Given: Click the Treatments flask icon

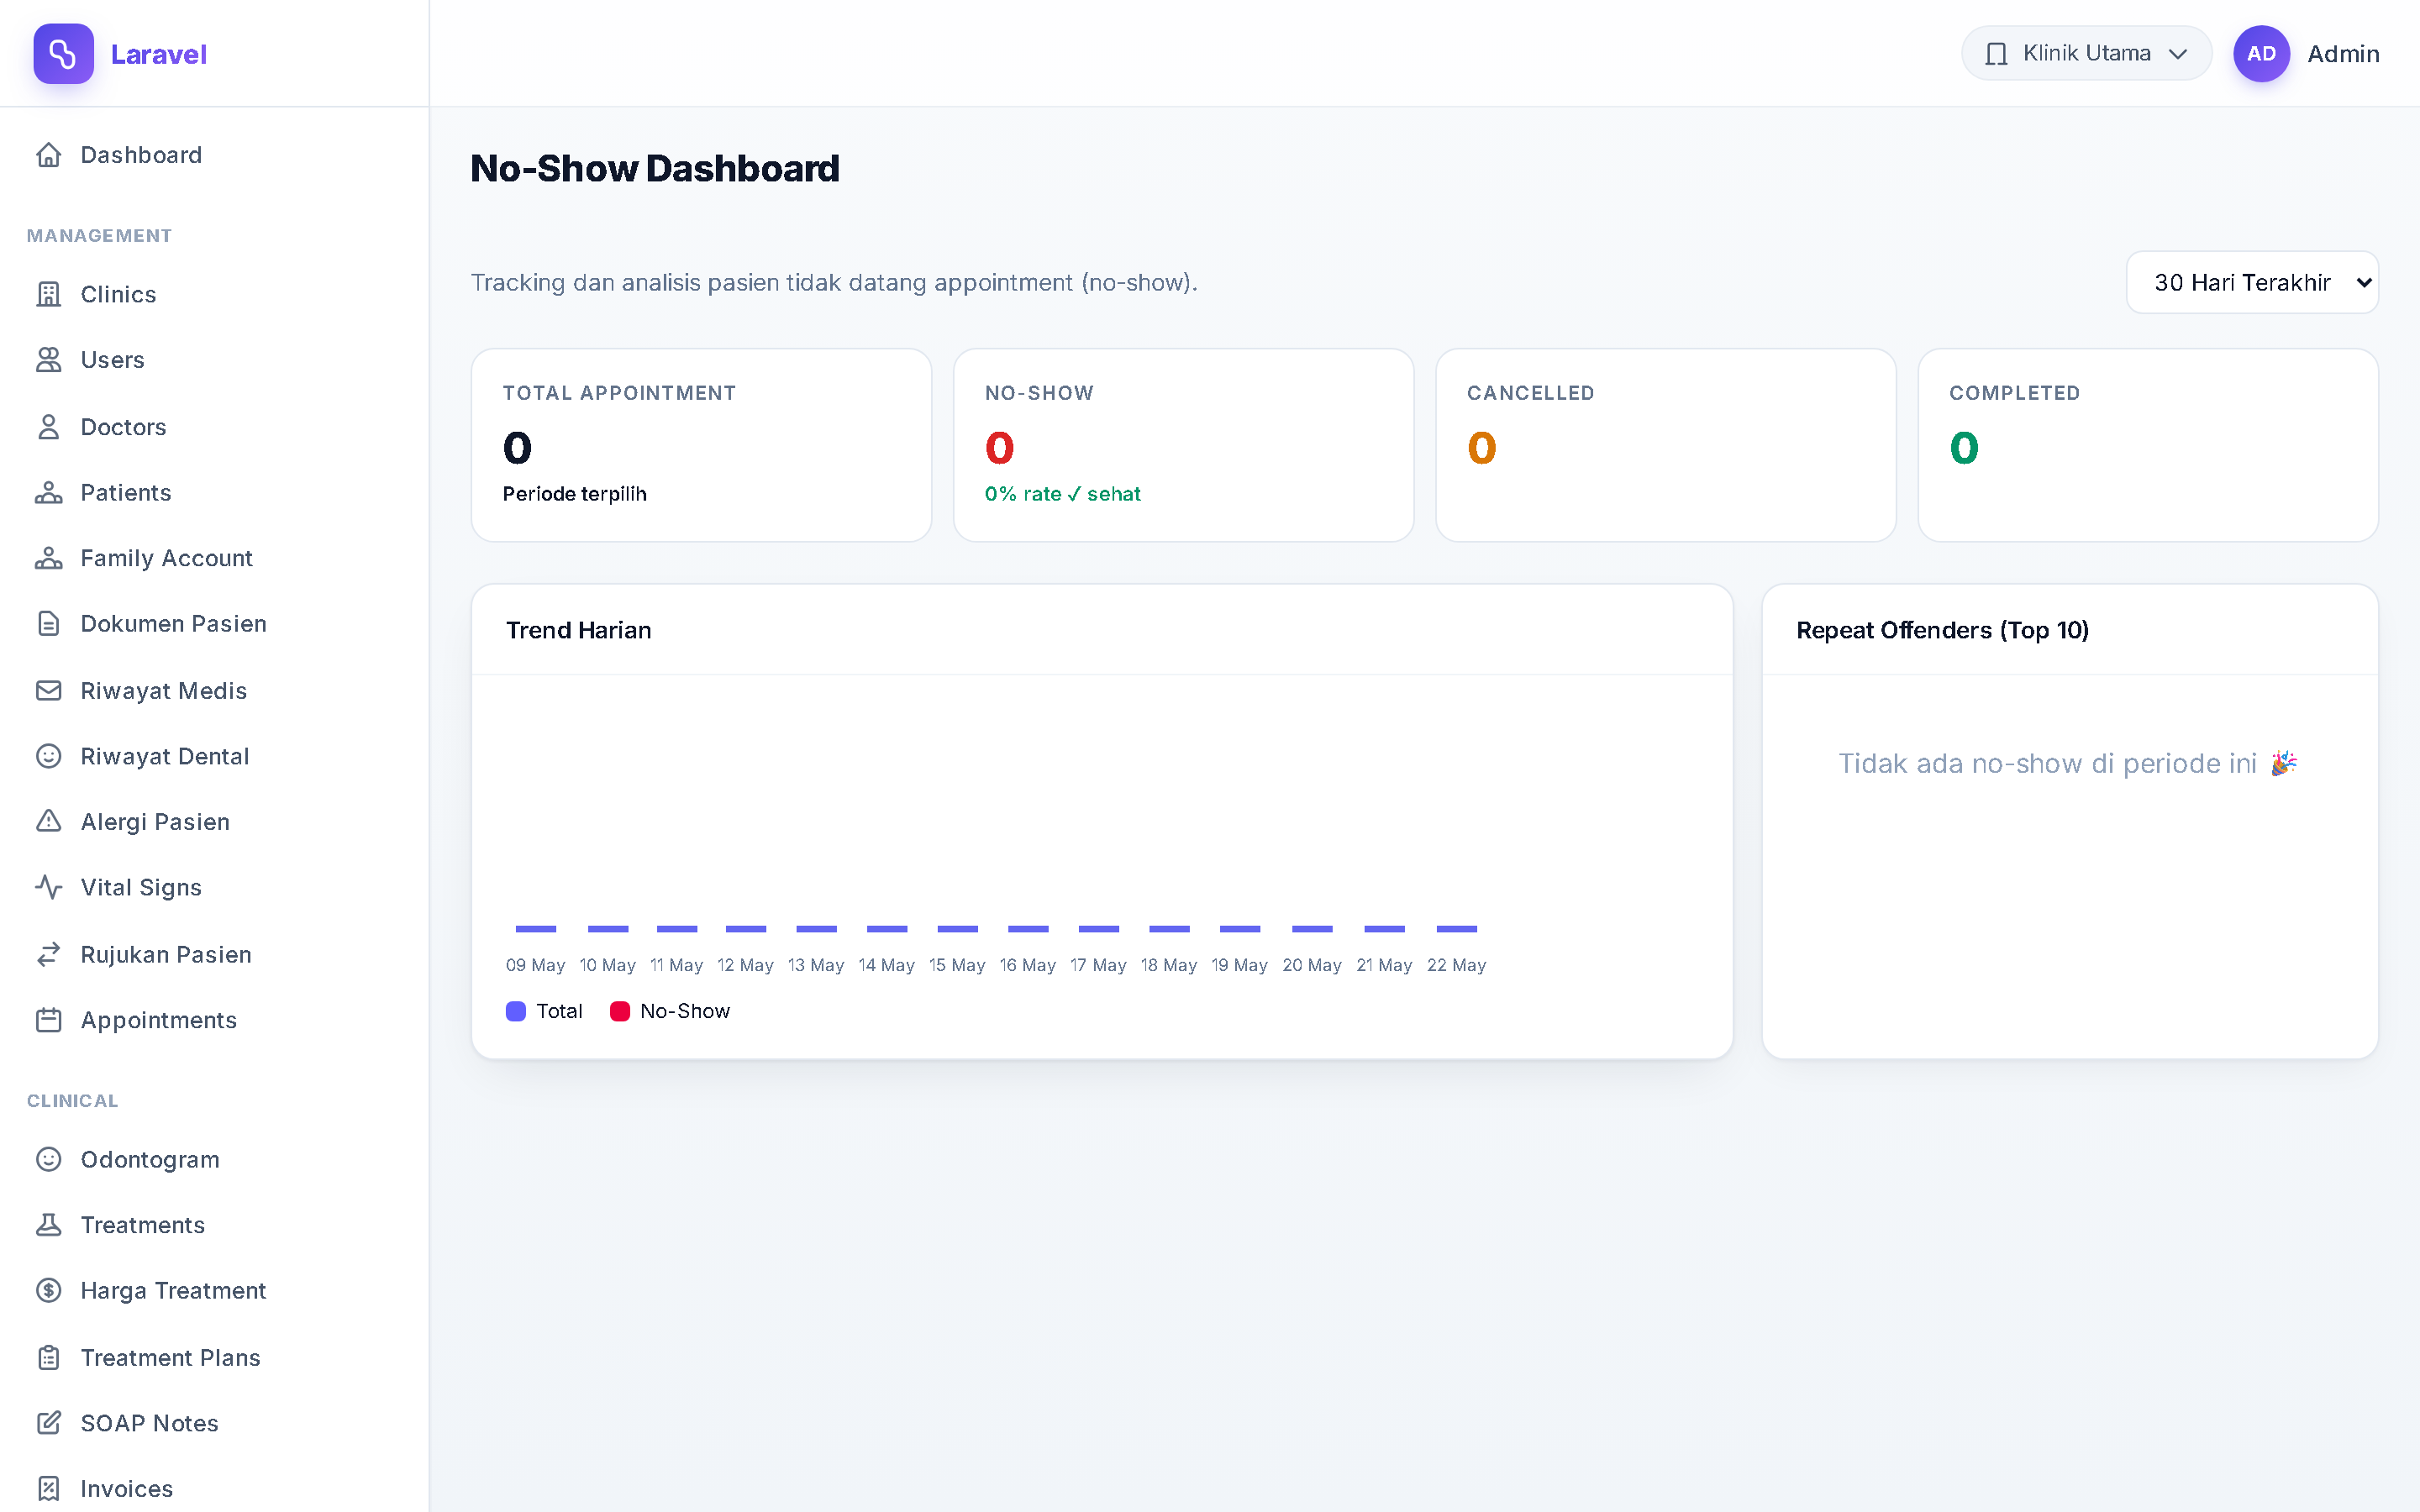Looking at the screenshot, I should [x=49, y=1225].
